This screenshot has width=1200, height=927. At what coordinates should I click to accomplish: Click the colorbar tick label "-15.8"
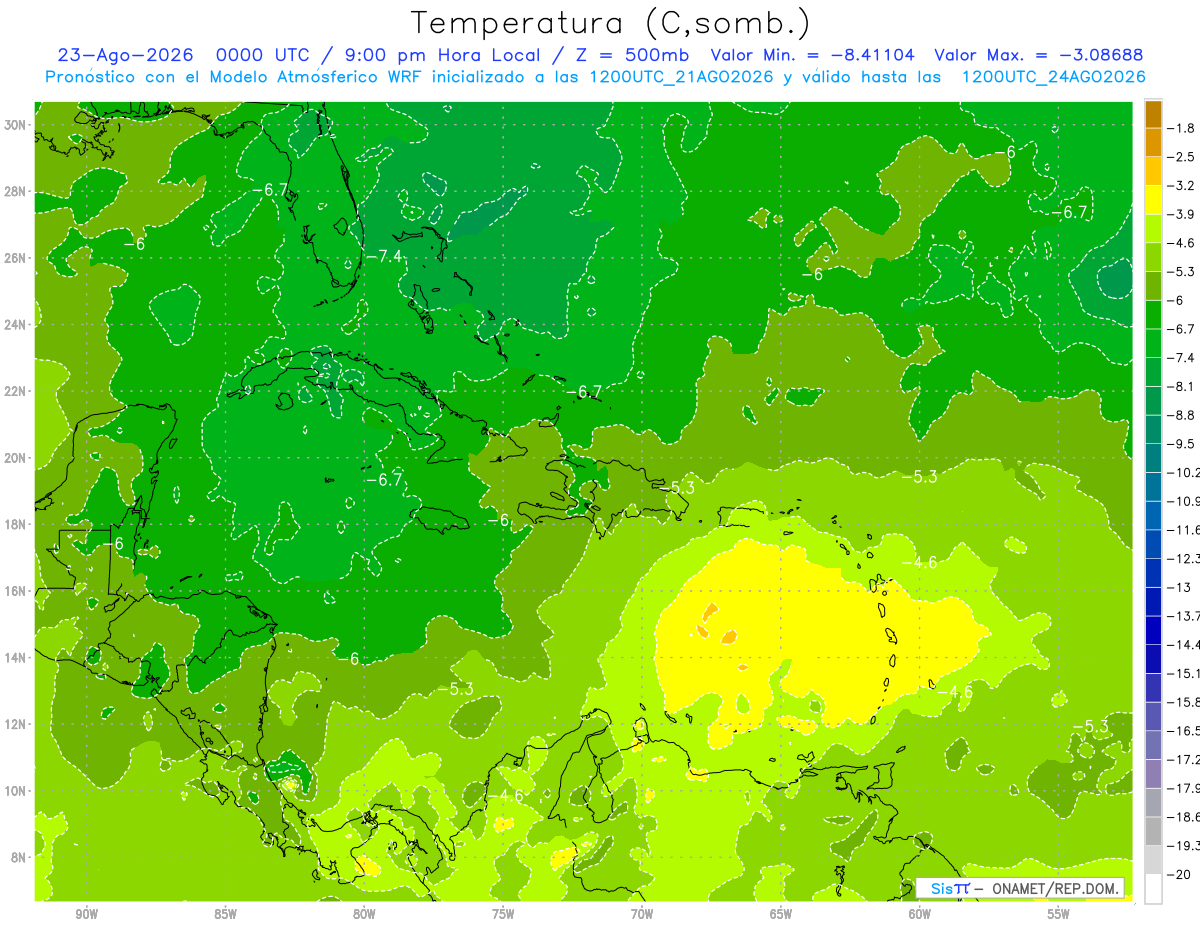[1184, 702]
